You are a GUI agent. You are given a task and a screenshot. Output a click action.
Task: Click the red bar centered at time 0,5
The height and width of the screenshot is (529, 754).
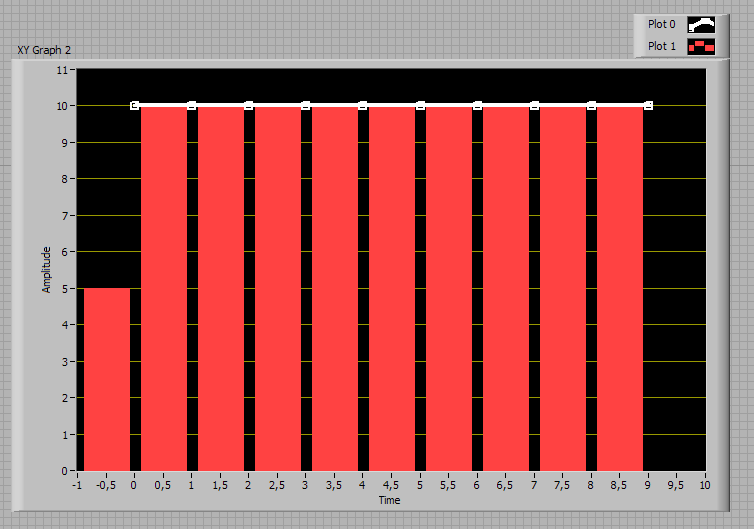(x=164, y=289)
